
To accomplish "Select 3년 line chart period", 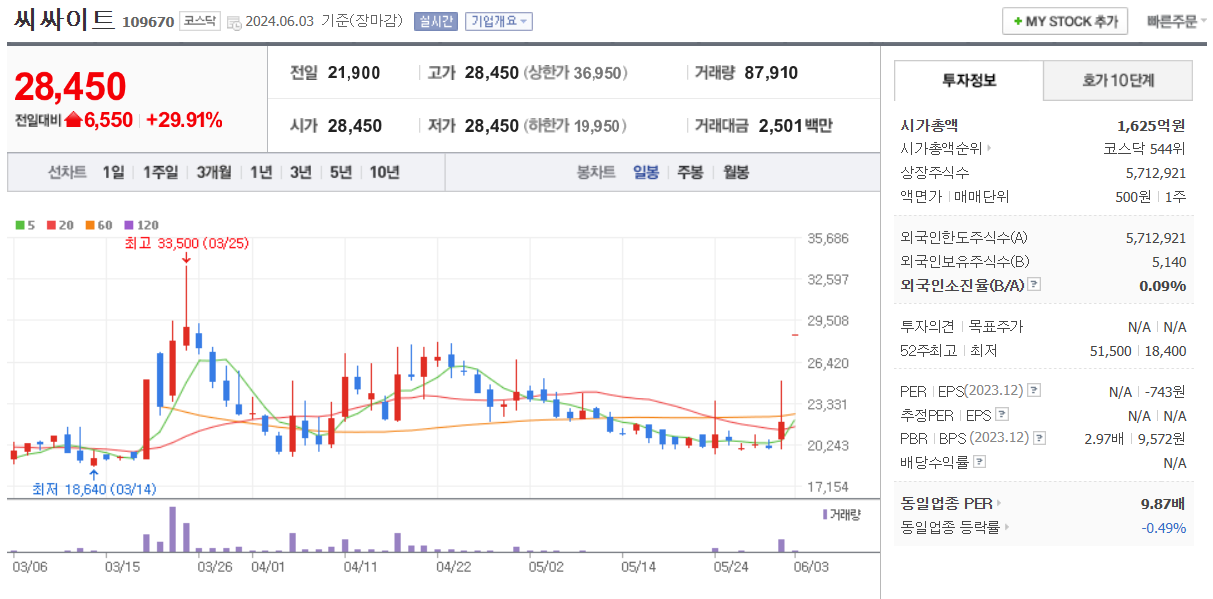I will (x=301, y=172).
